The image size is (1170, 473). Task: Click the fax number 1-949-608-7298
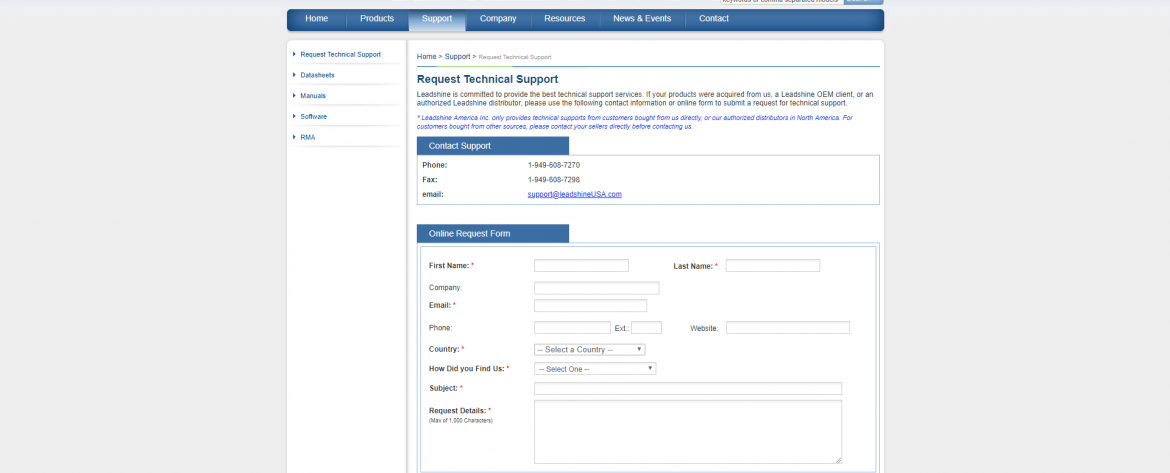[554, 180]
